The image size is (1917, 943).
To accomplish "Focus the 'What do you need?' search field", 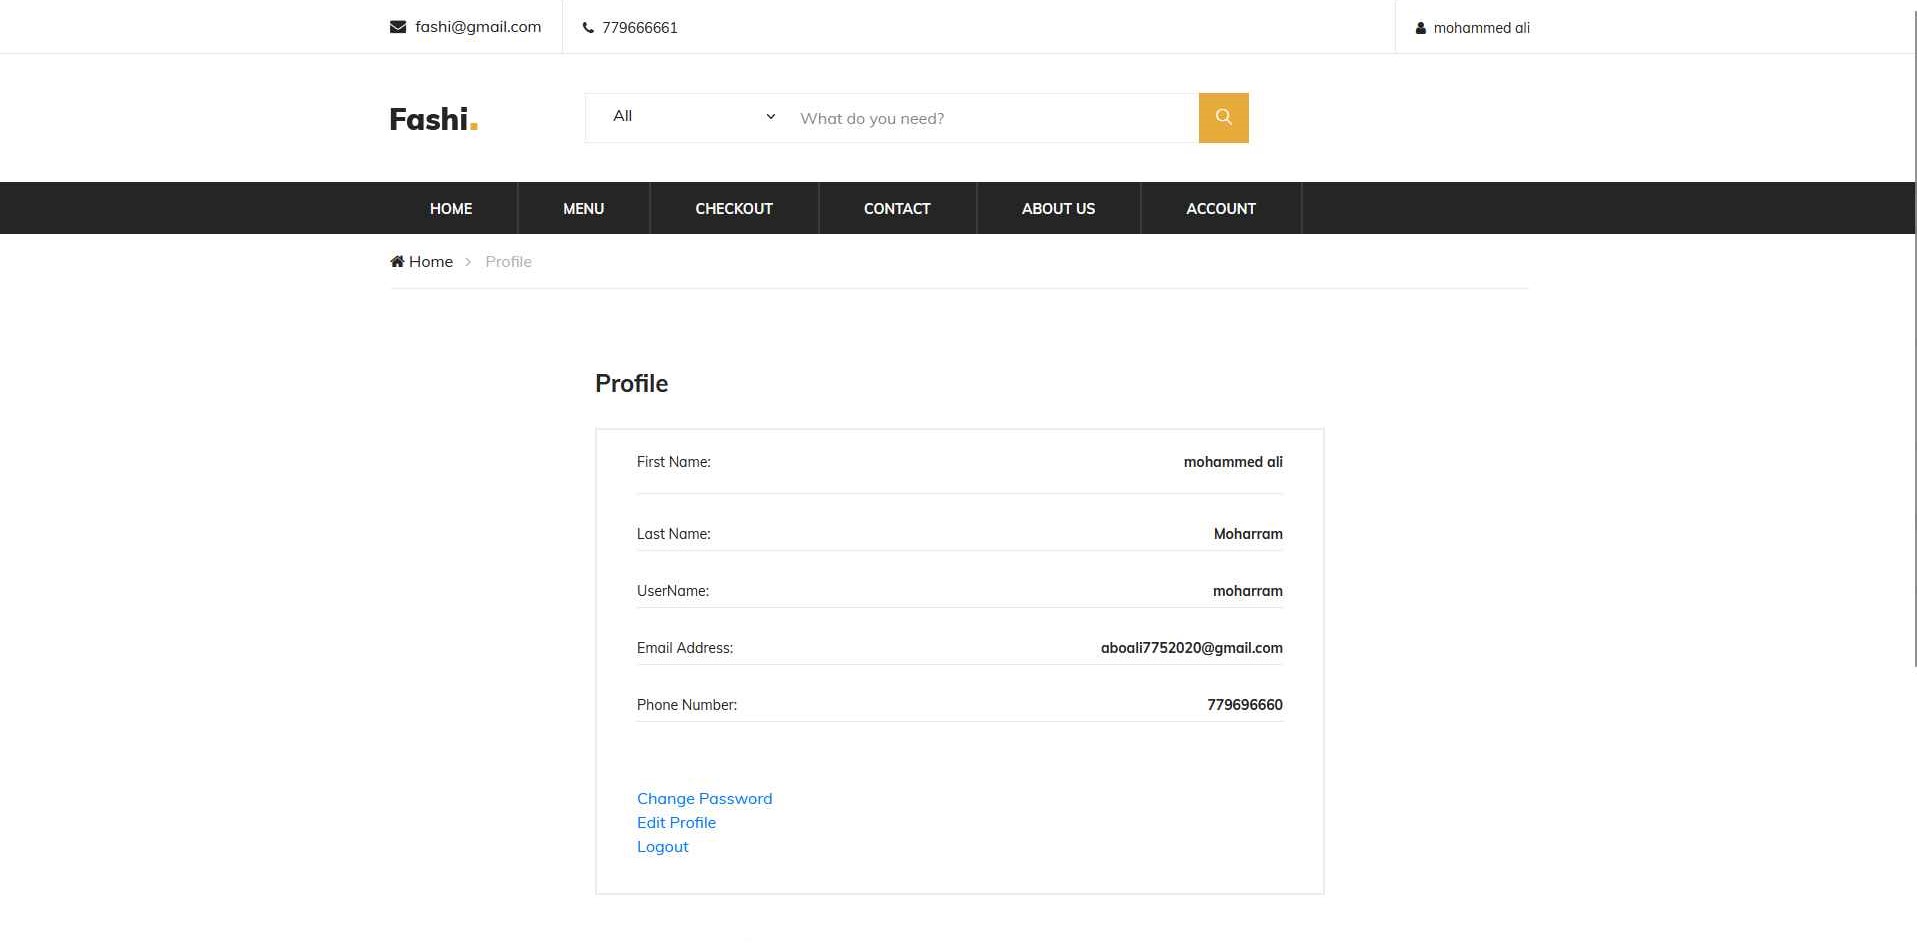I will (x=992, y=118).
